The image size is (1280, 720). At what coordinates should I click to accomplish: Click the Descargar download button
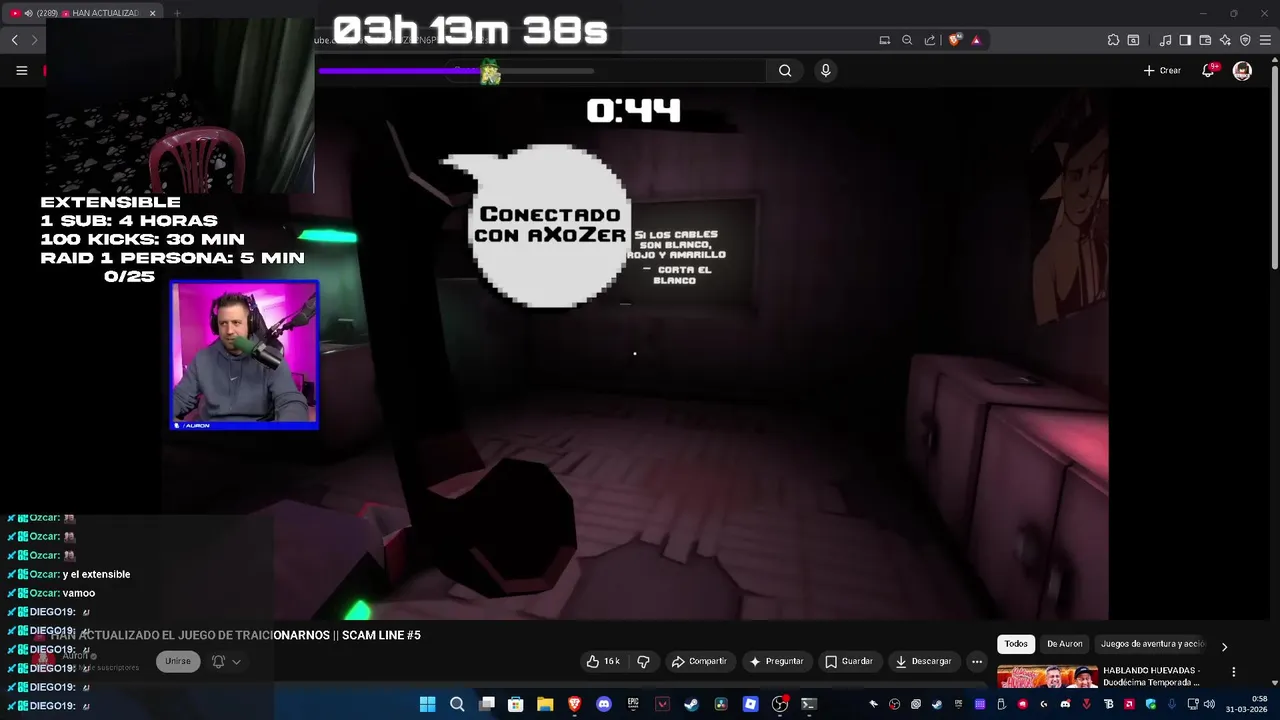pyautogui.click(x=924, y=661)
